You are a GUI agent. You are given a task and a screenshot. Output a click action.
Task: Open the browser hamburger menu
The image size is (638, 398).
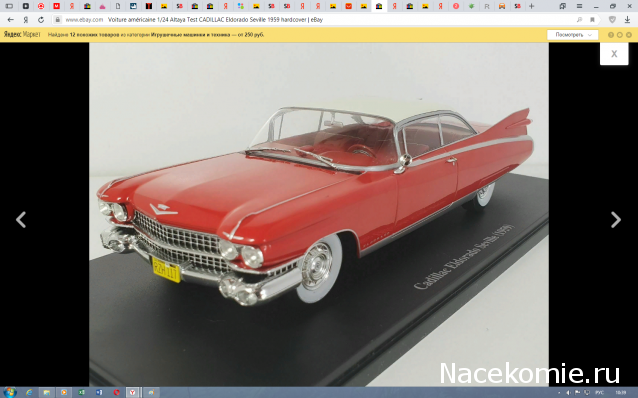579,6
